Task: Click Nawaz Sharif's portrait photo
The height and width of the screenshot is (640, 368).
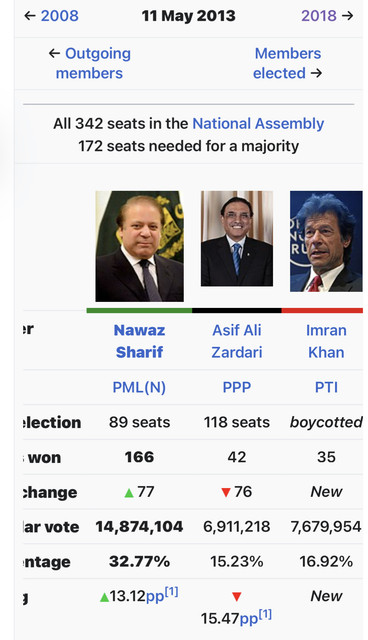Action: click(x=140, y=246)
